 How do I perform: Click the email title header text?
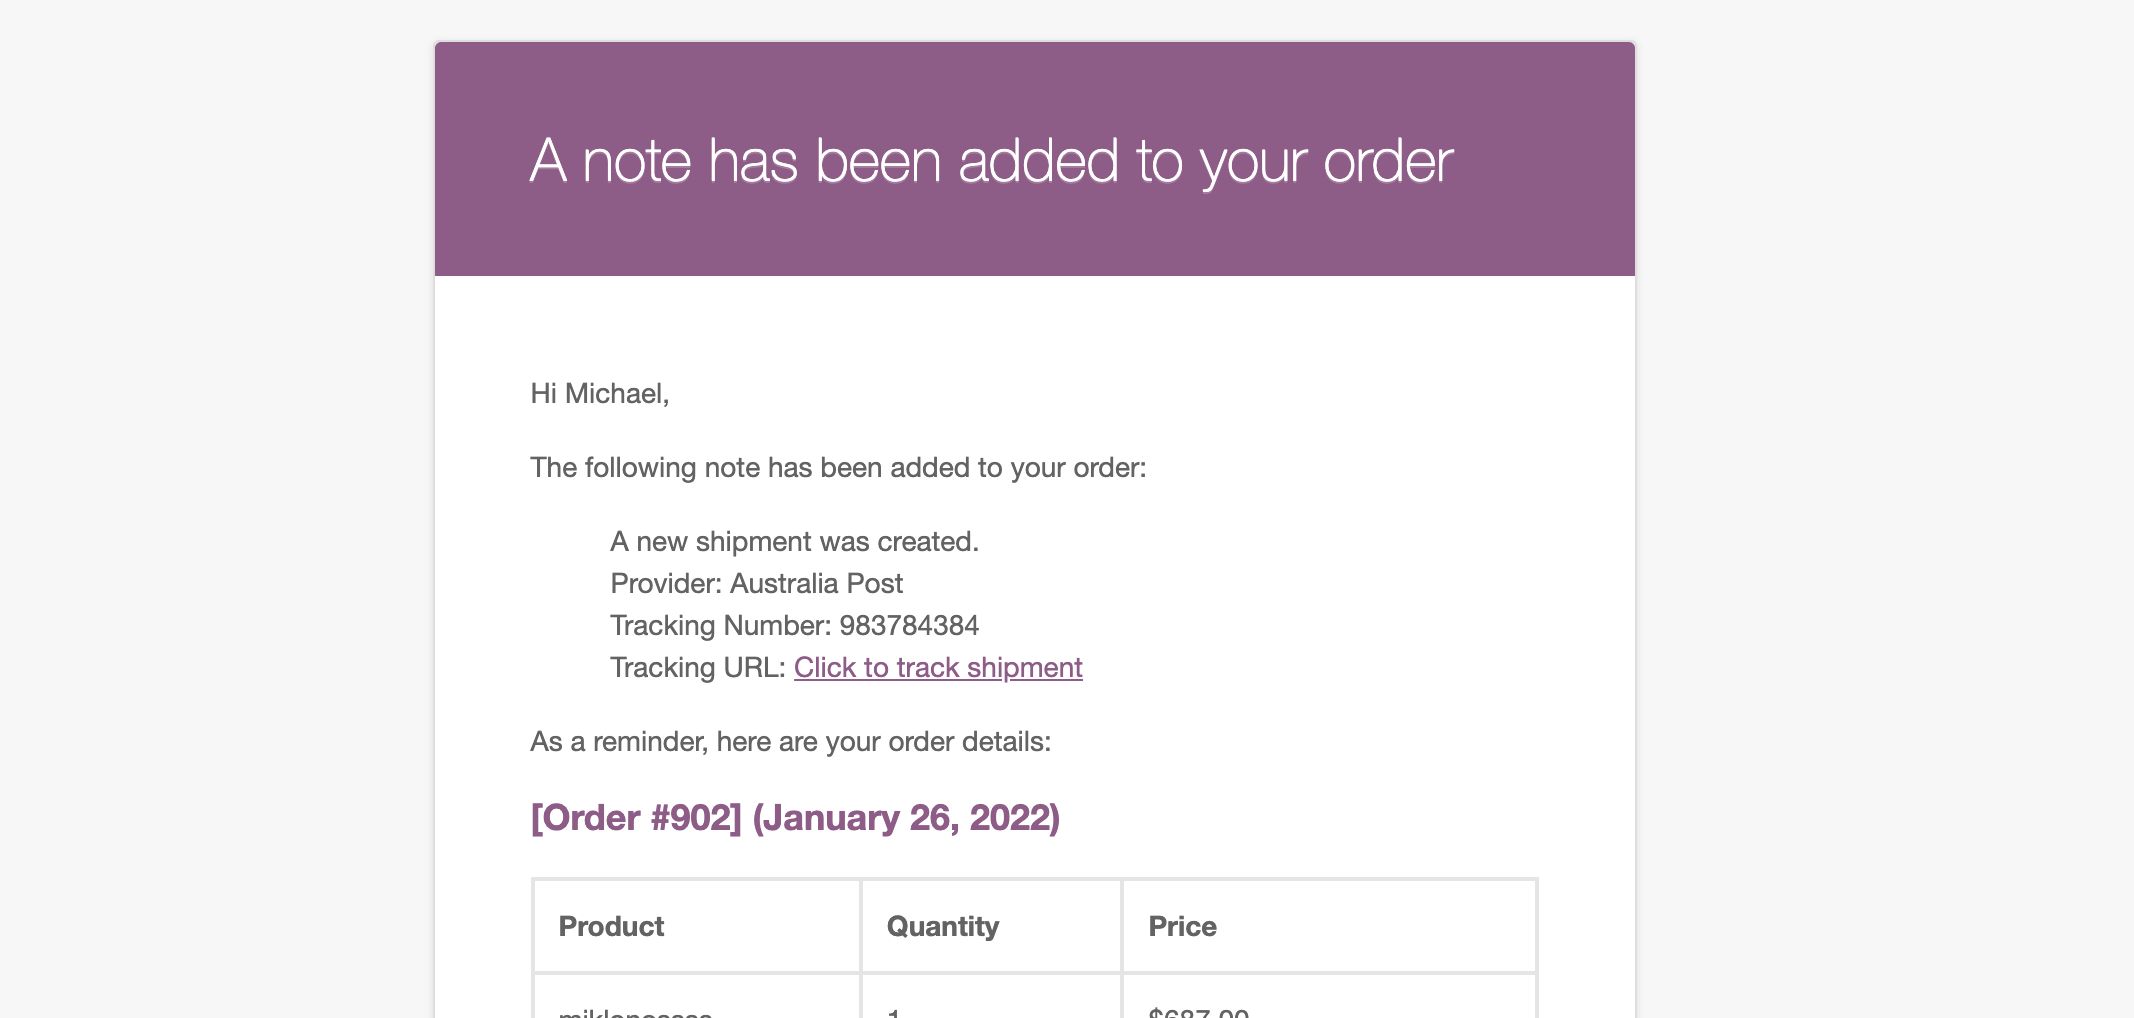(991, 161)
